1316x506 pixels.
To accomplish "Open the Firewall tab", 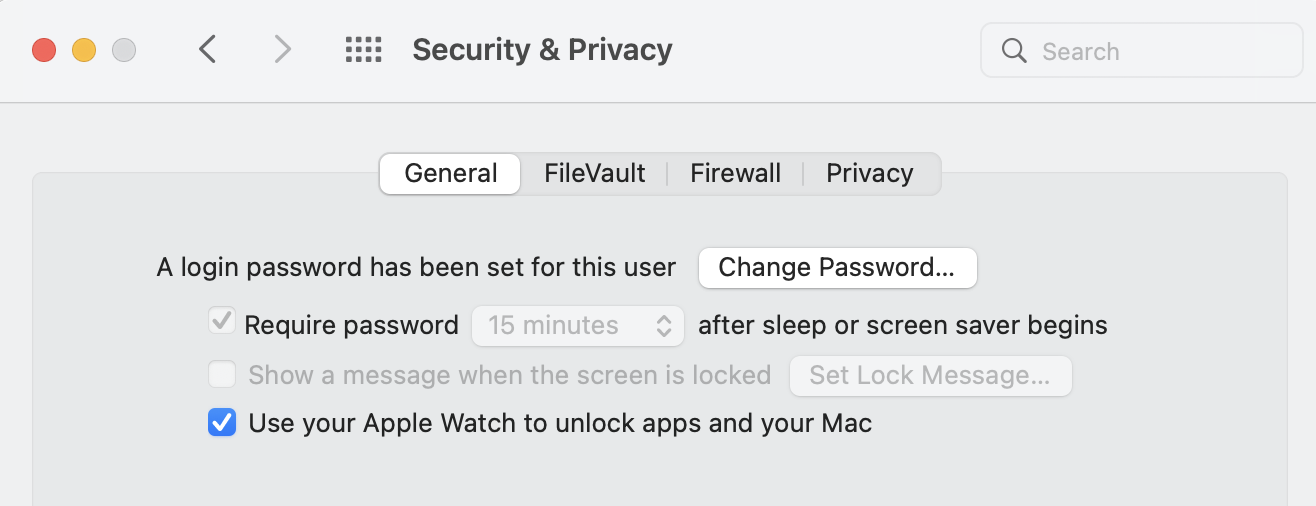I will pos(735,173).
